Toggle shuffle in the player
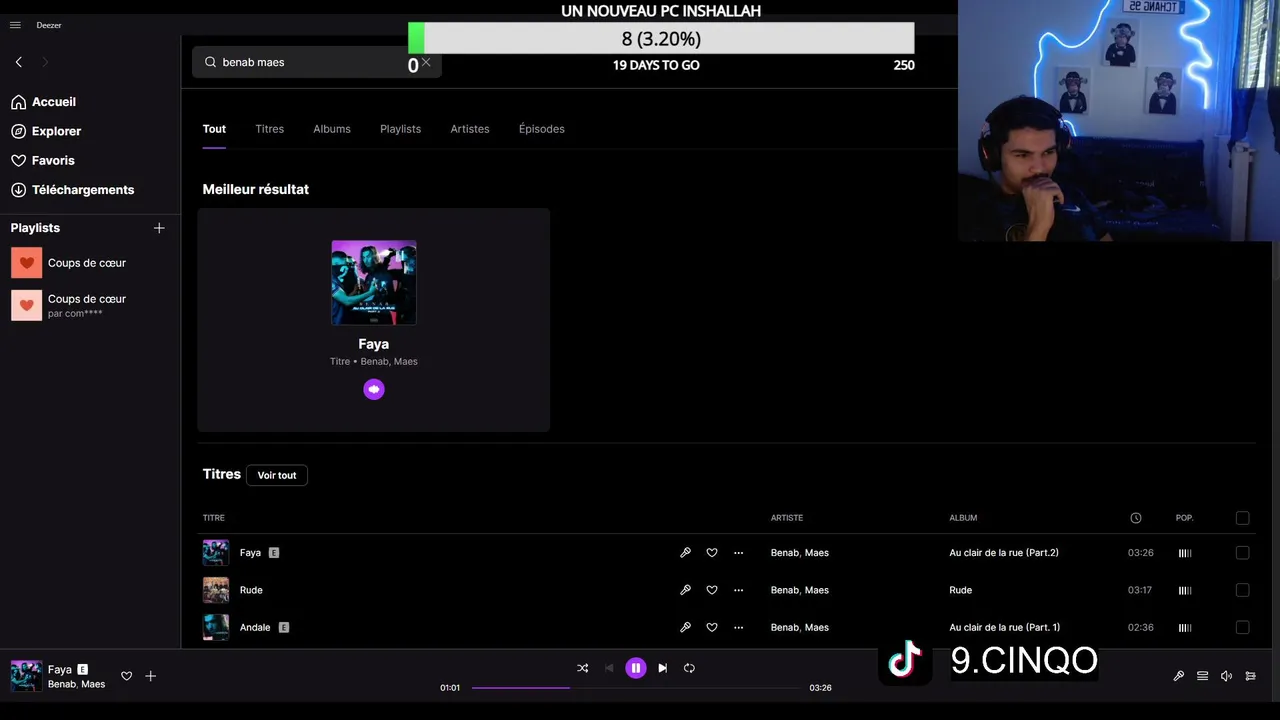Viewport: 1280px width, 720px height. pos(583,668)
